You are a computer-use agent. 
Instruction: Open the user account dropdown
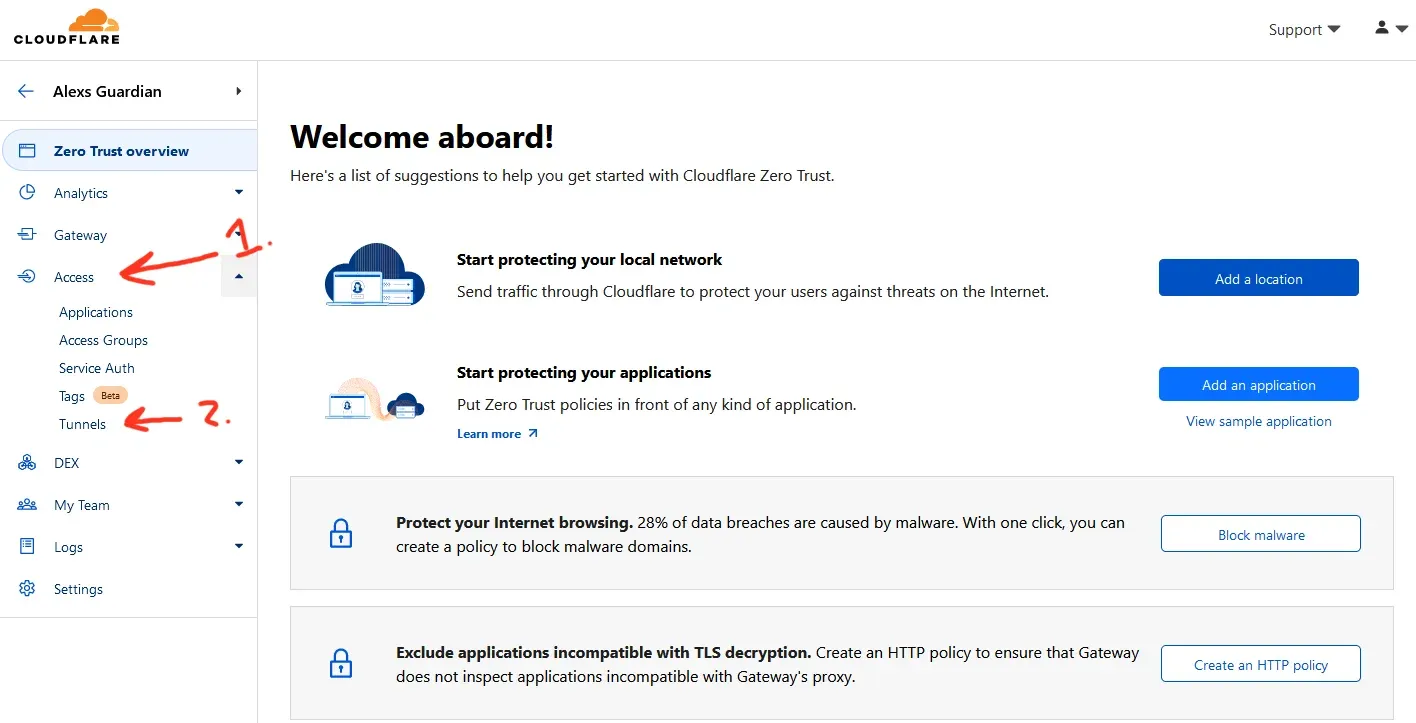pyautogui.click(x=1390, y=29)
